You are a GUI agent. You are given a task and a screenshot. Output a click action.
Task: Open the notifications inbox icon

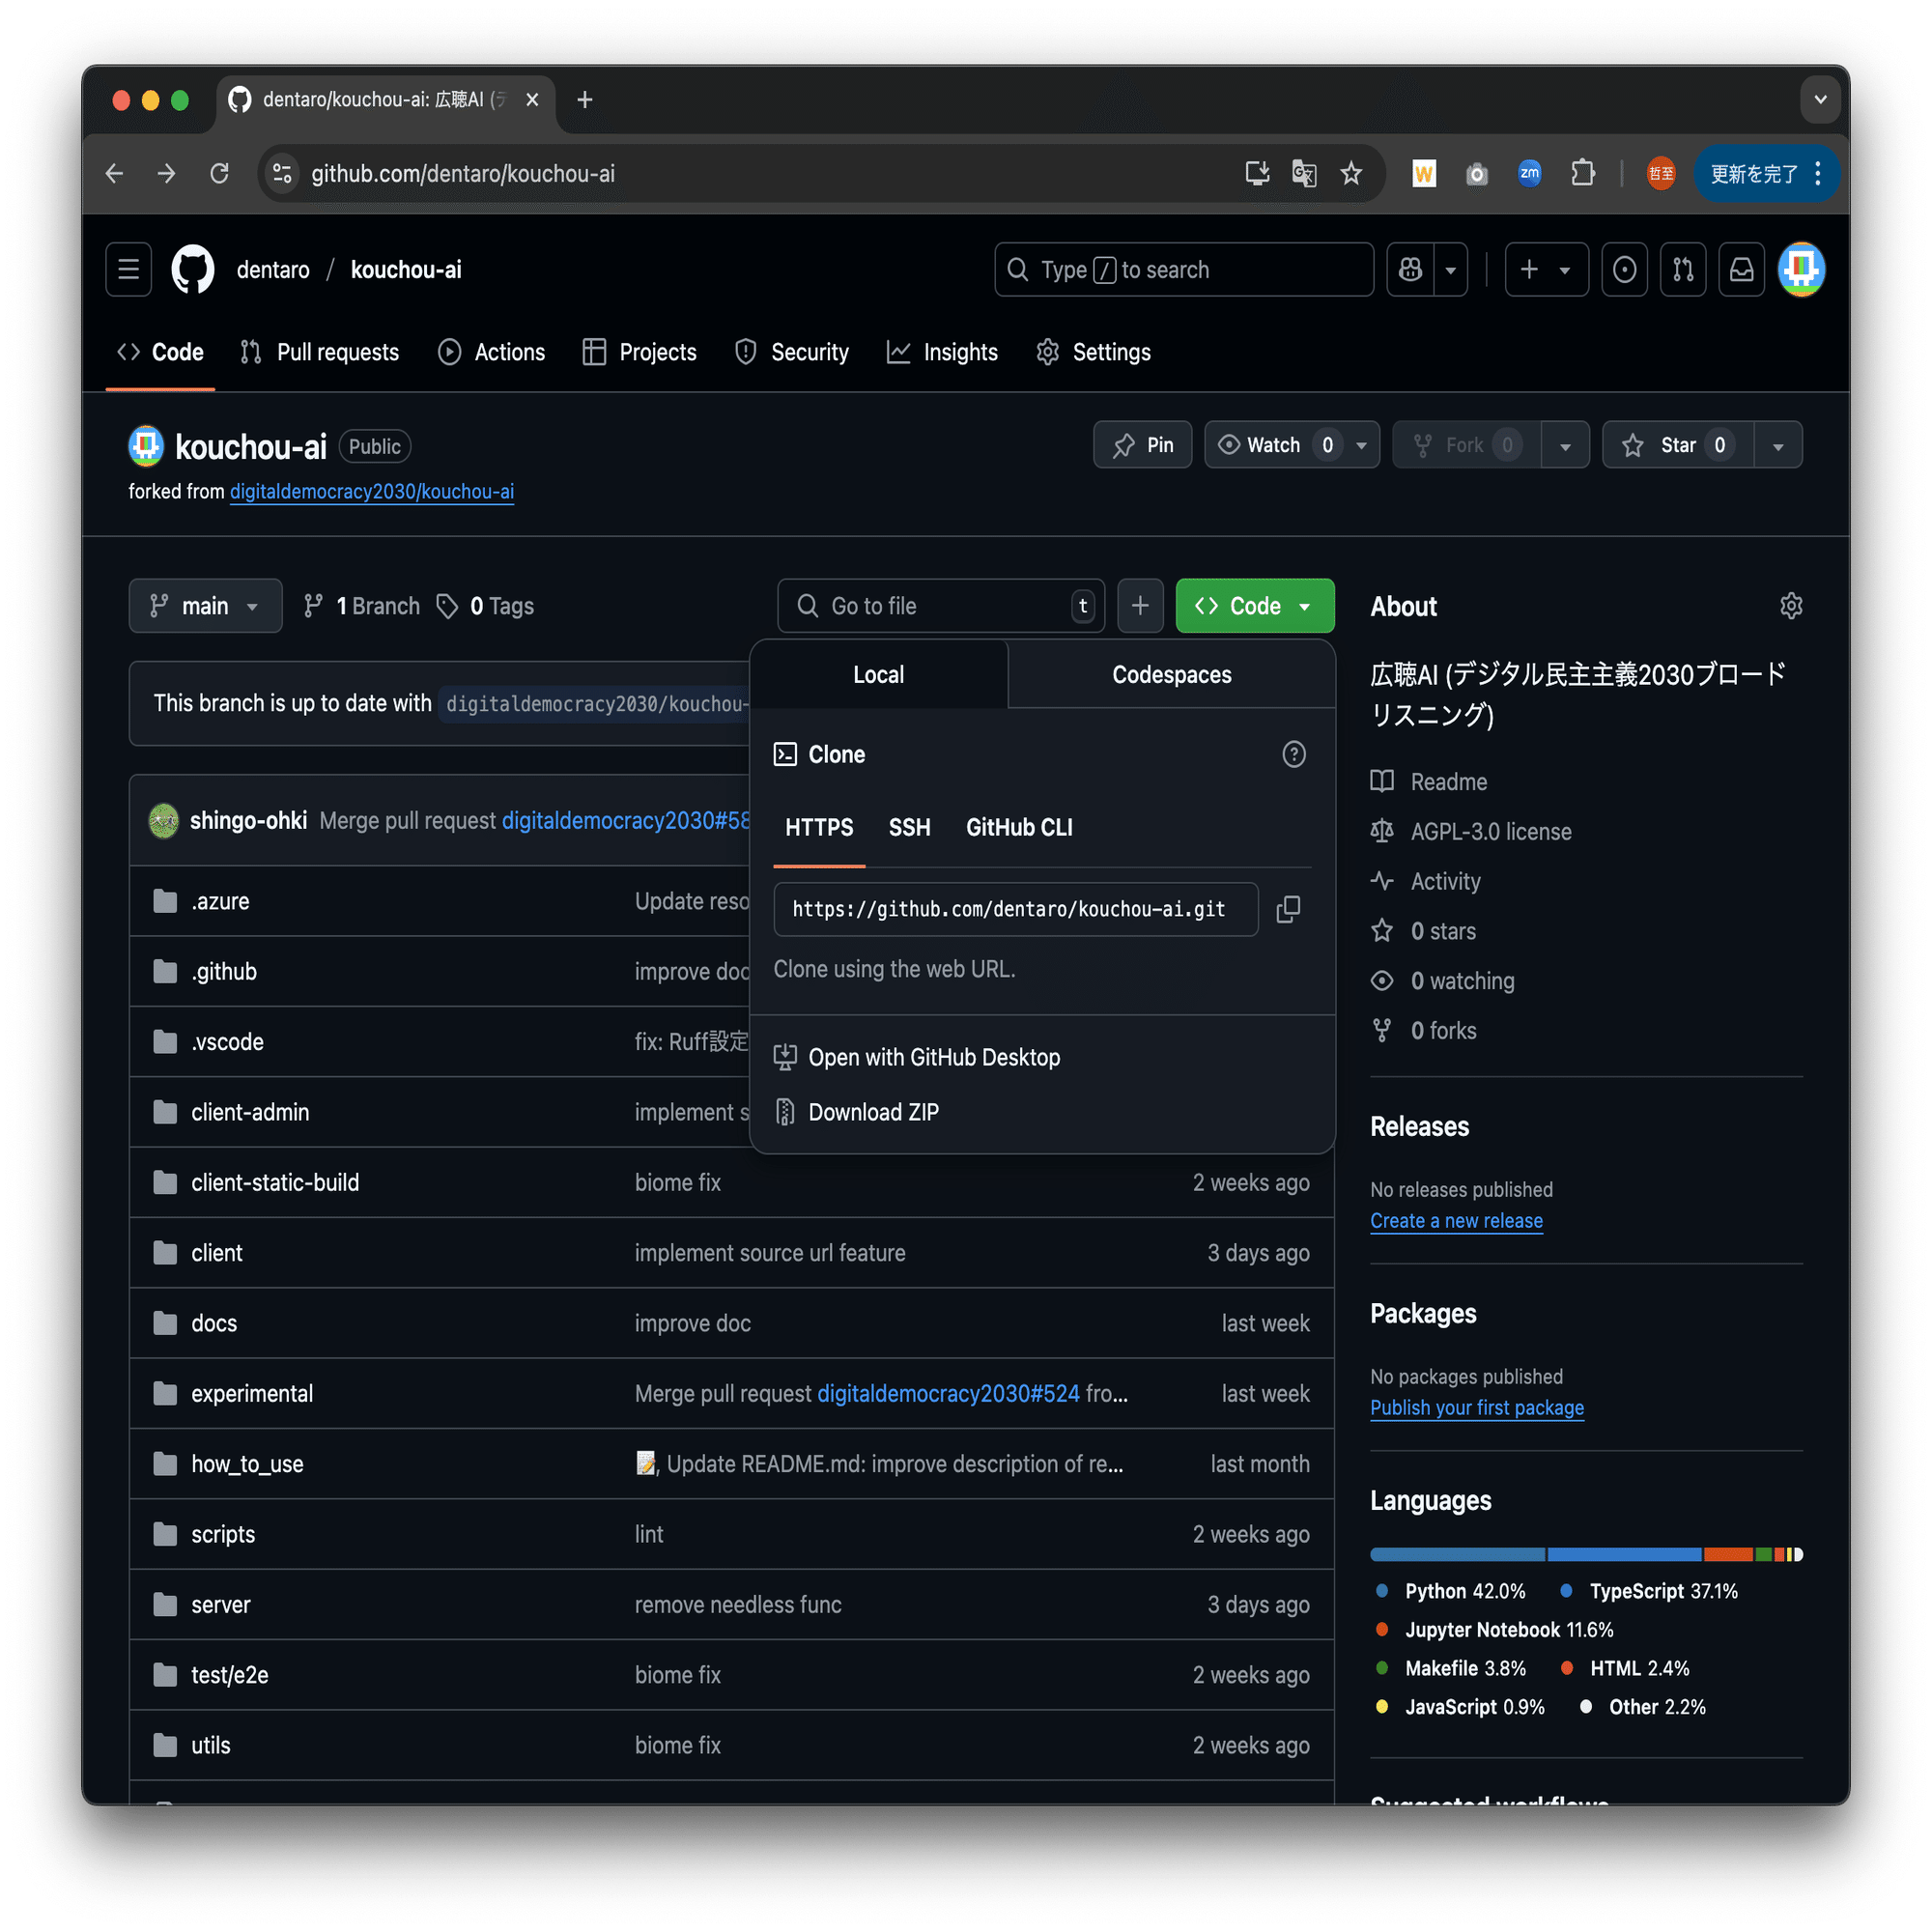(x=1741, y=269)
